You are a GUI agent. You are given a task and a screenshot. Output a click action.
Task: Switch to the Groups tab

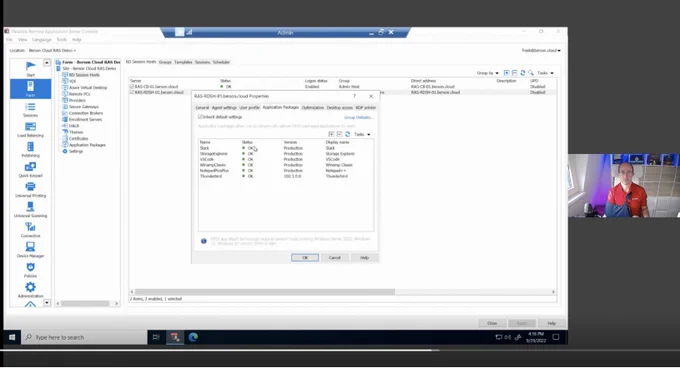[x=165, y=62]
